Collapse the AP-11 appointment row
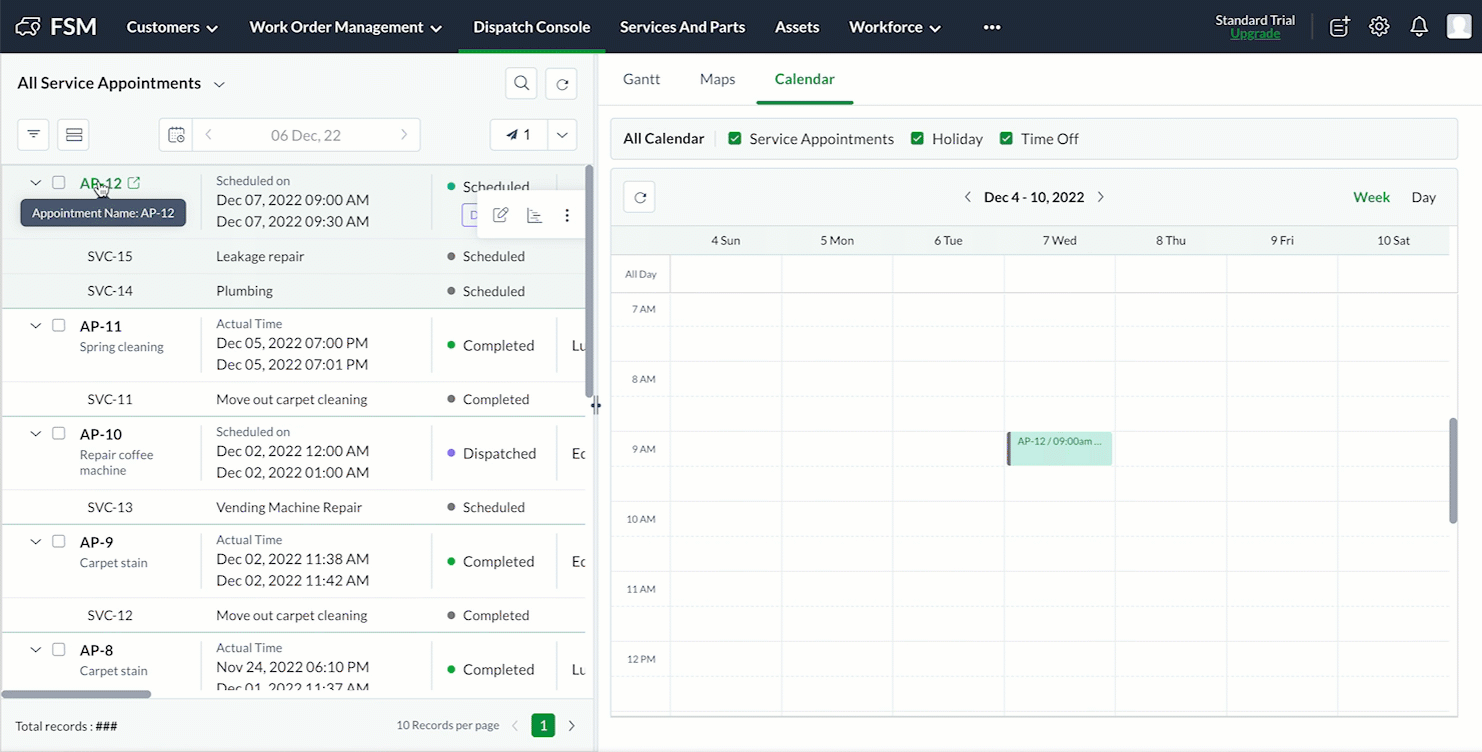 (x=36, y=326)
